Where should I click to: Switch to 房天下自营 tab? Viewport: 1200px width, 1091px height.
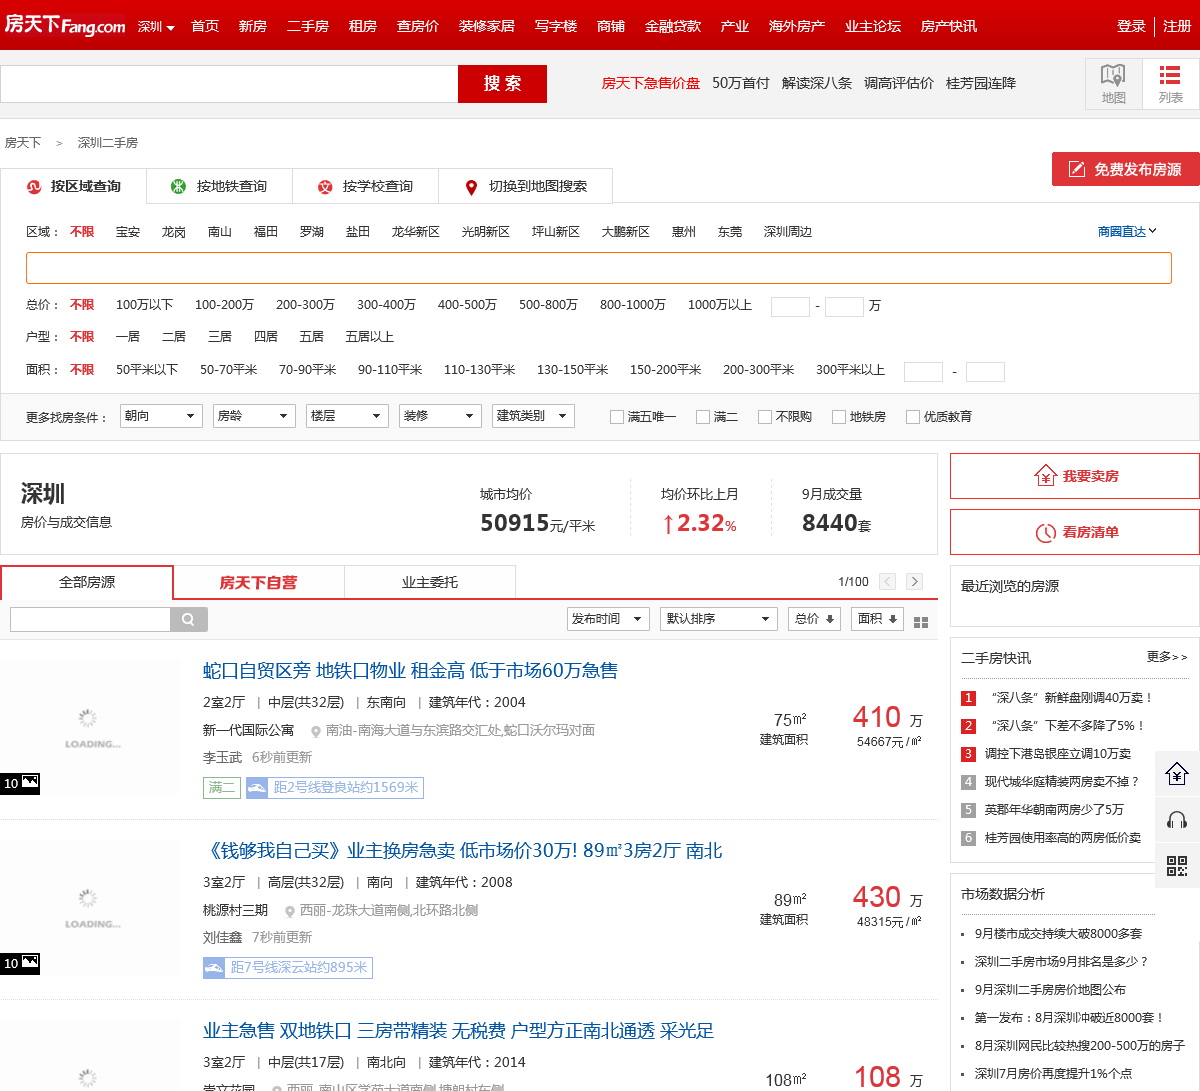pos(258,582)
